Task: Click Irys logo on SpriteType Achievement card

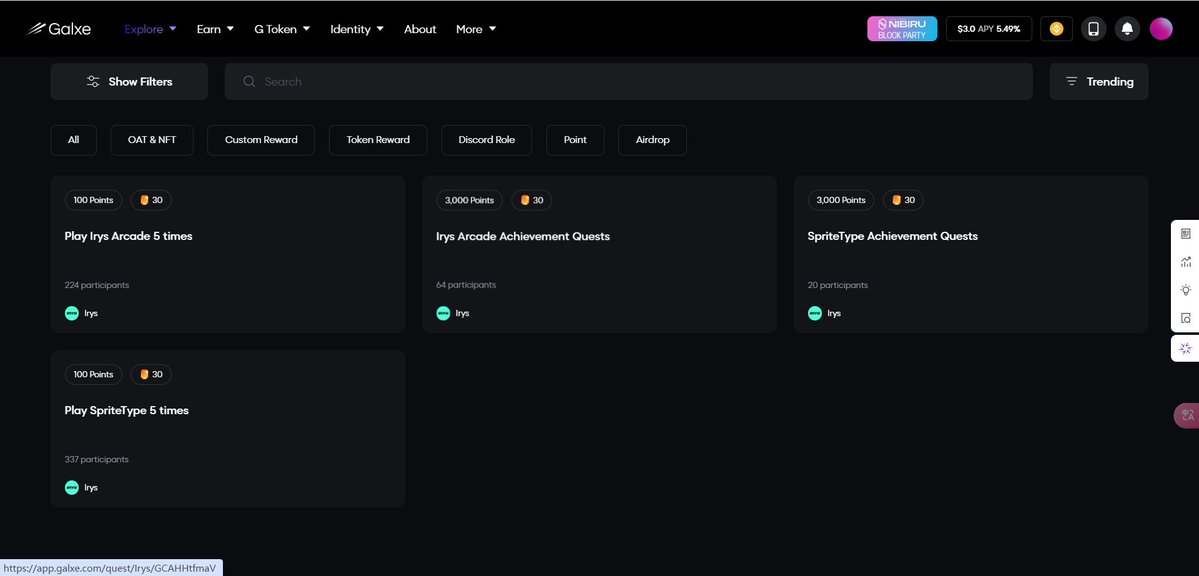Action: (x=815, y=314)
